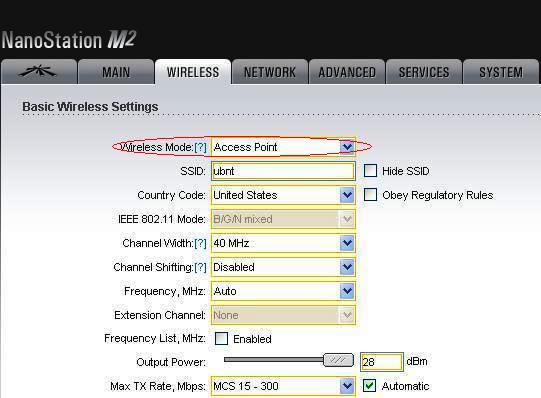This screenshot has height=398, width=541.
Task: Click the Output Power slider handle
Action: pos(338,360)
